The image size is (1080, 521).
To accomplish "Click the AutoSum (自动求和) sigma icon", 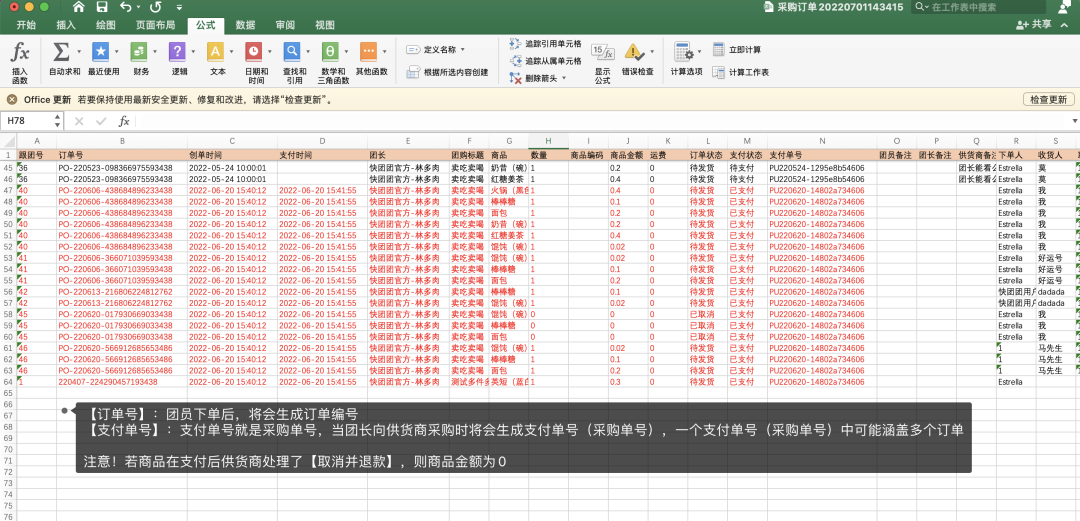I will pos(62,52).
